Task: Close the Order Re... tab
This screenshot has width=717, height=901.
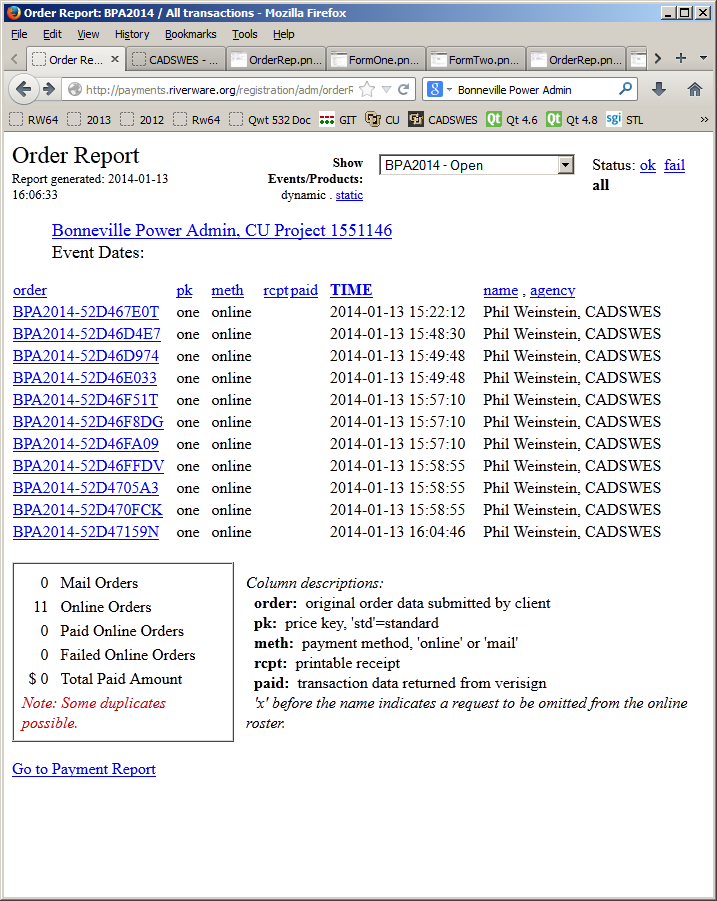Action: tap(115, 59)
